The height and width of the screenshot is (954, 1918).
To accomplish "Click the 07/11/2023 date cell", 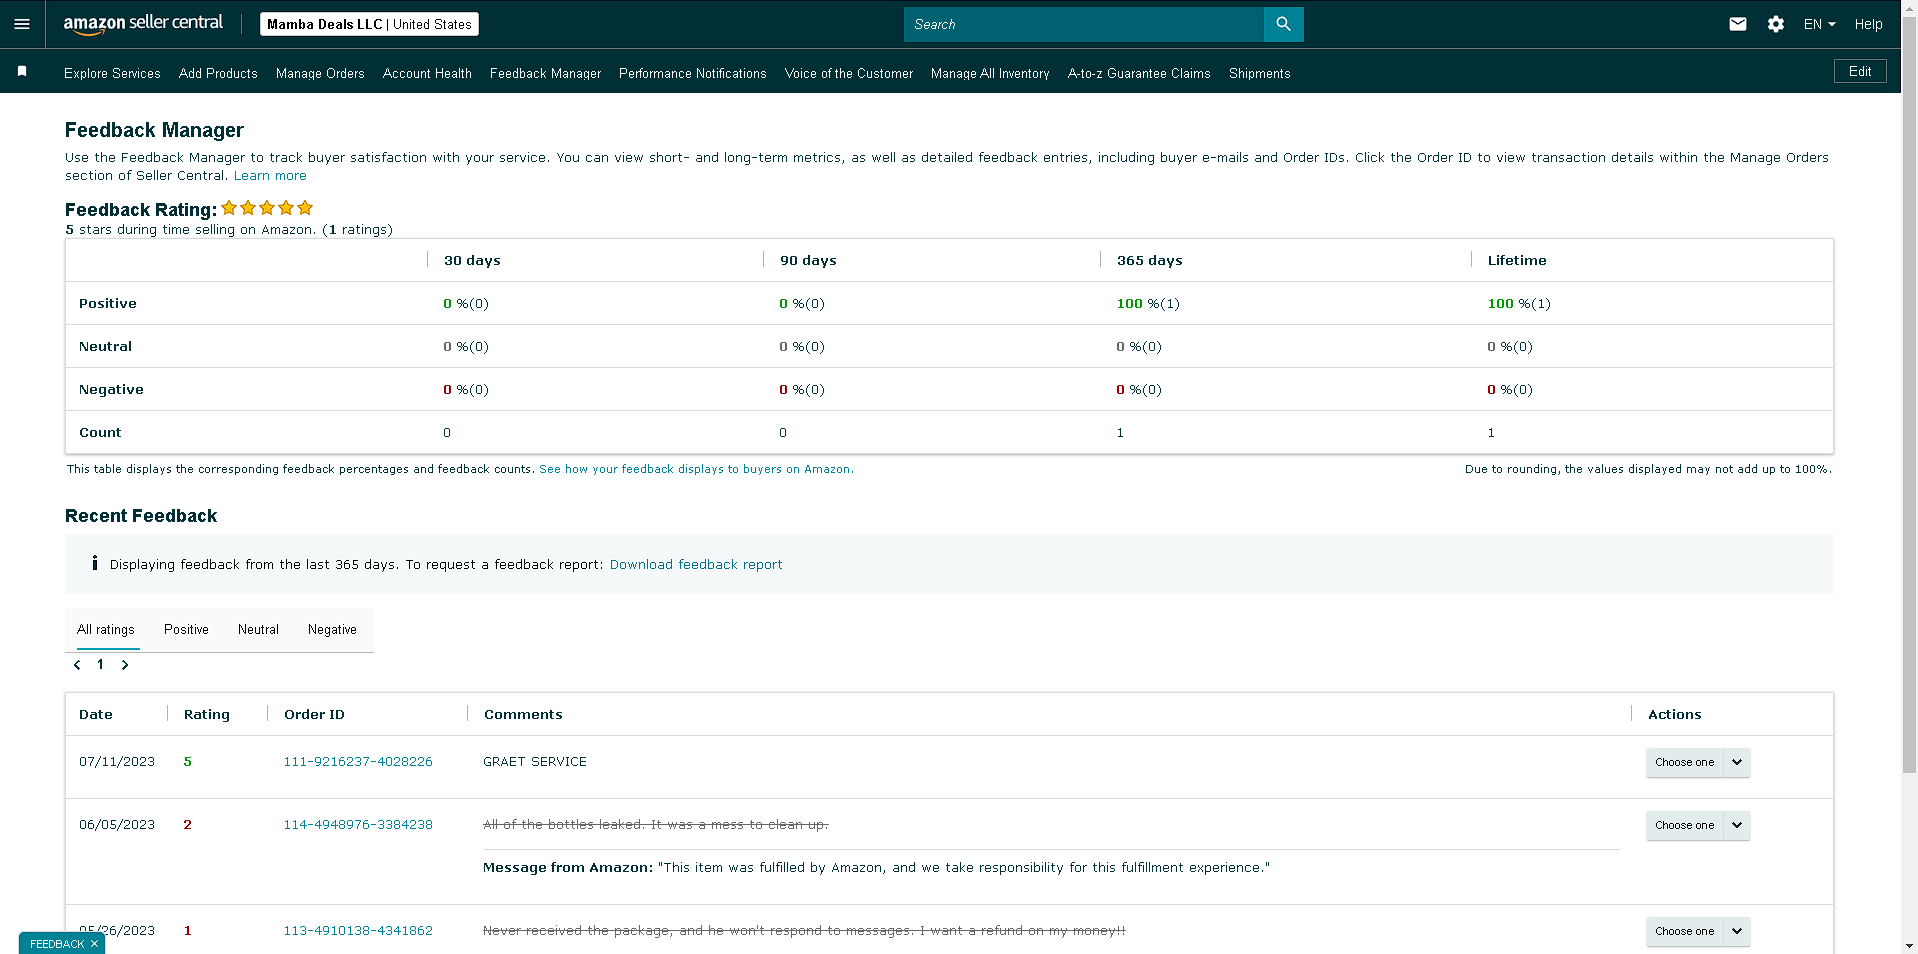I will (117, 761).
